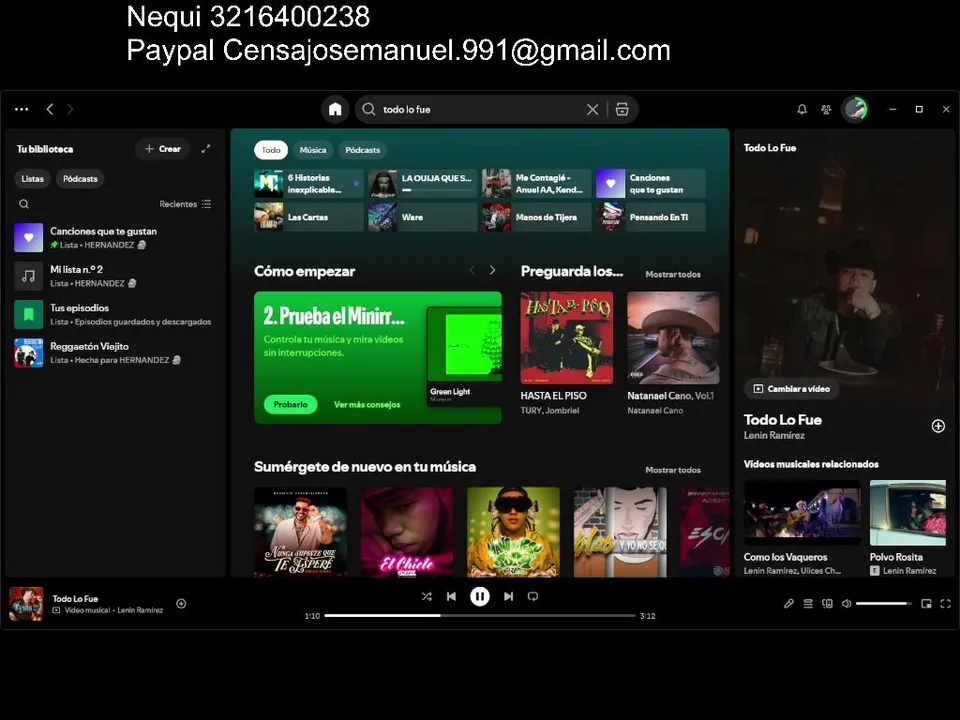Show all in Sumérgete de nuevo section
This screenshot has height=720, width=960.
673,470
